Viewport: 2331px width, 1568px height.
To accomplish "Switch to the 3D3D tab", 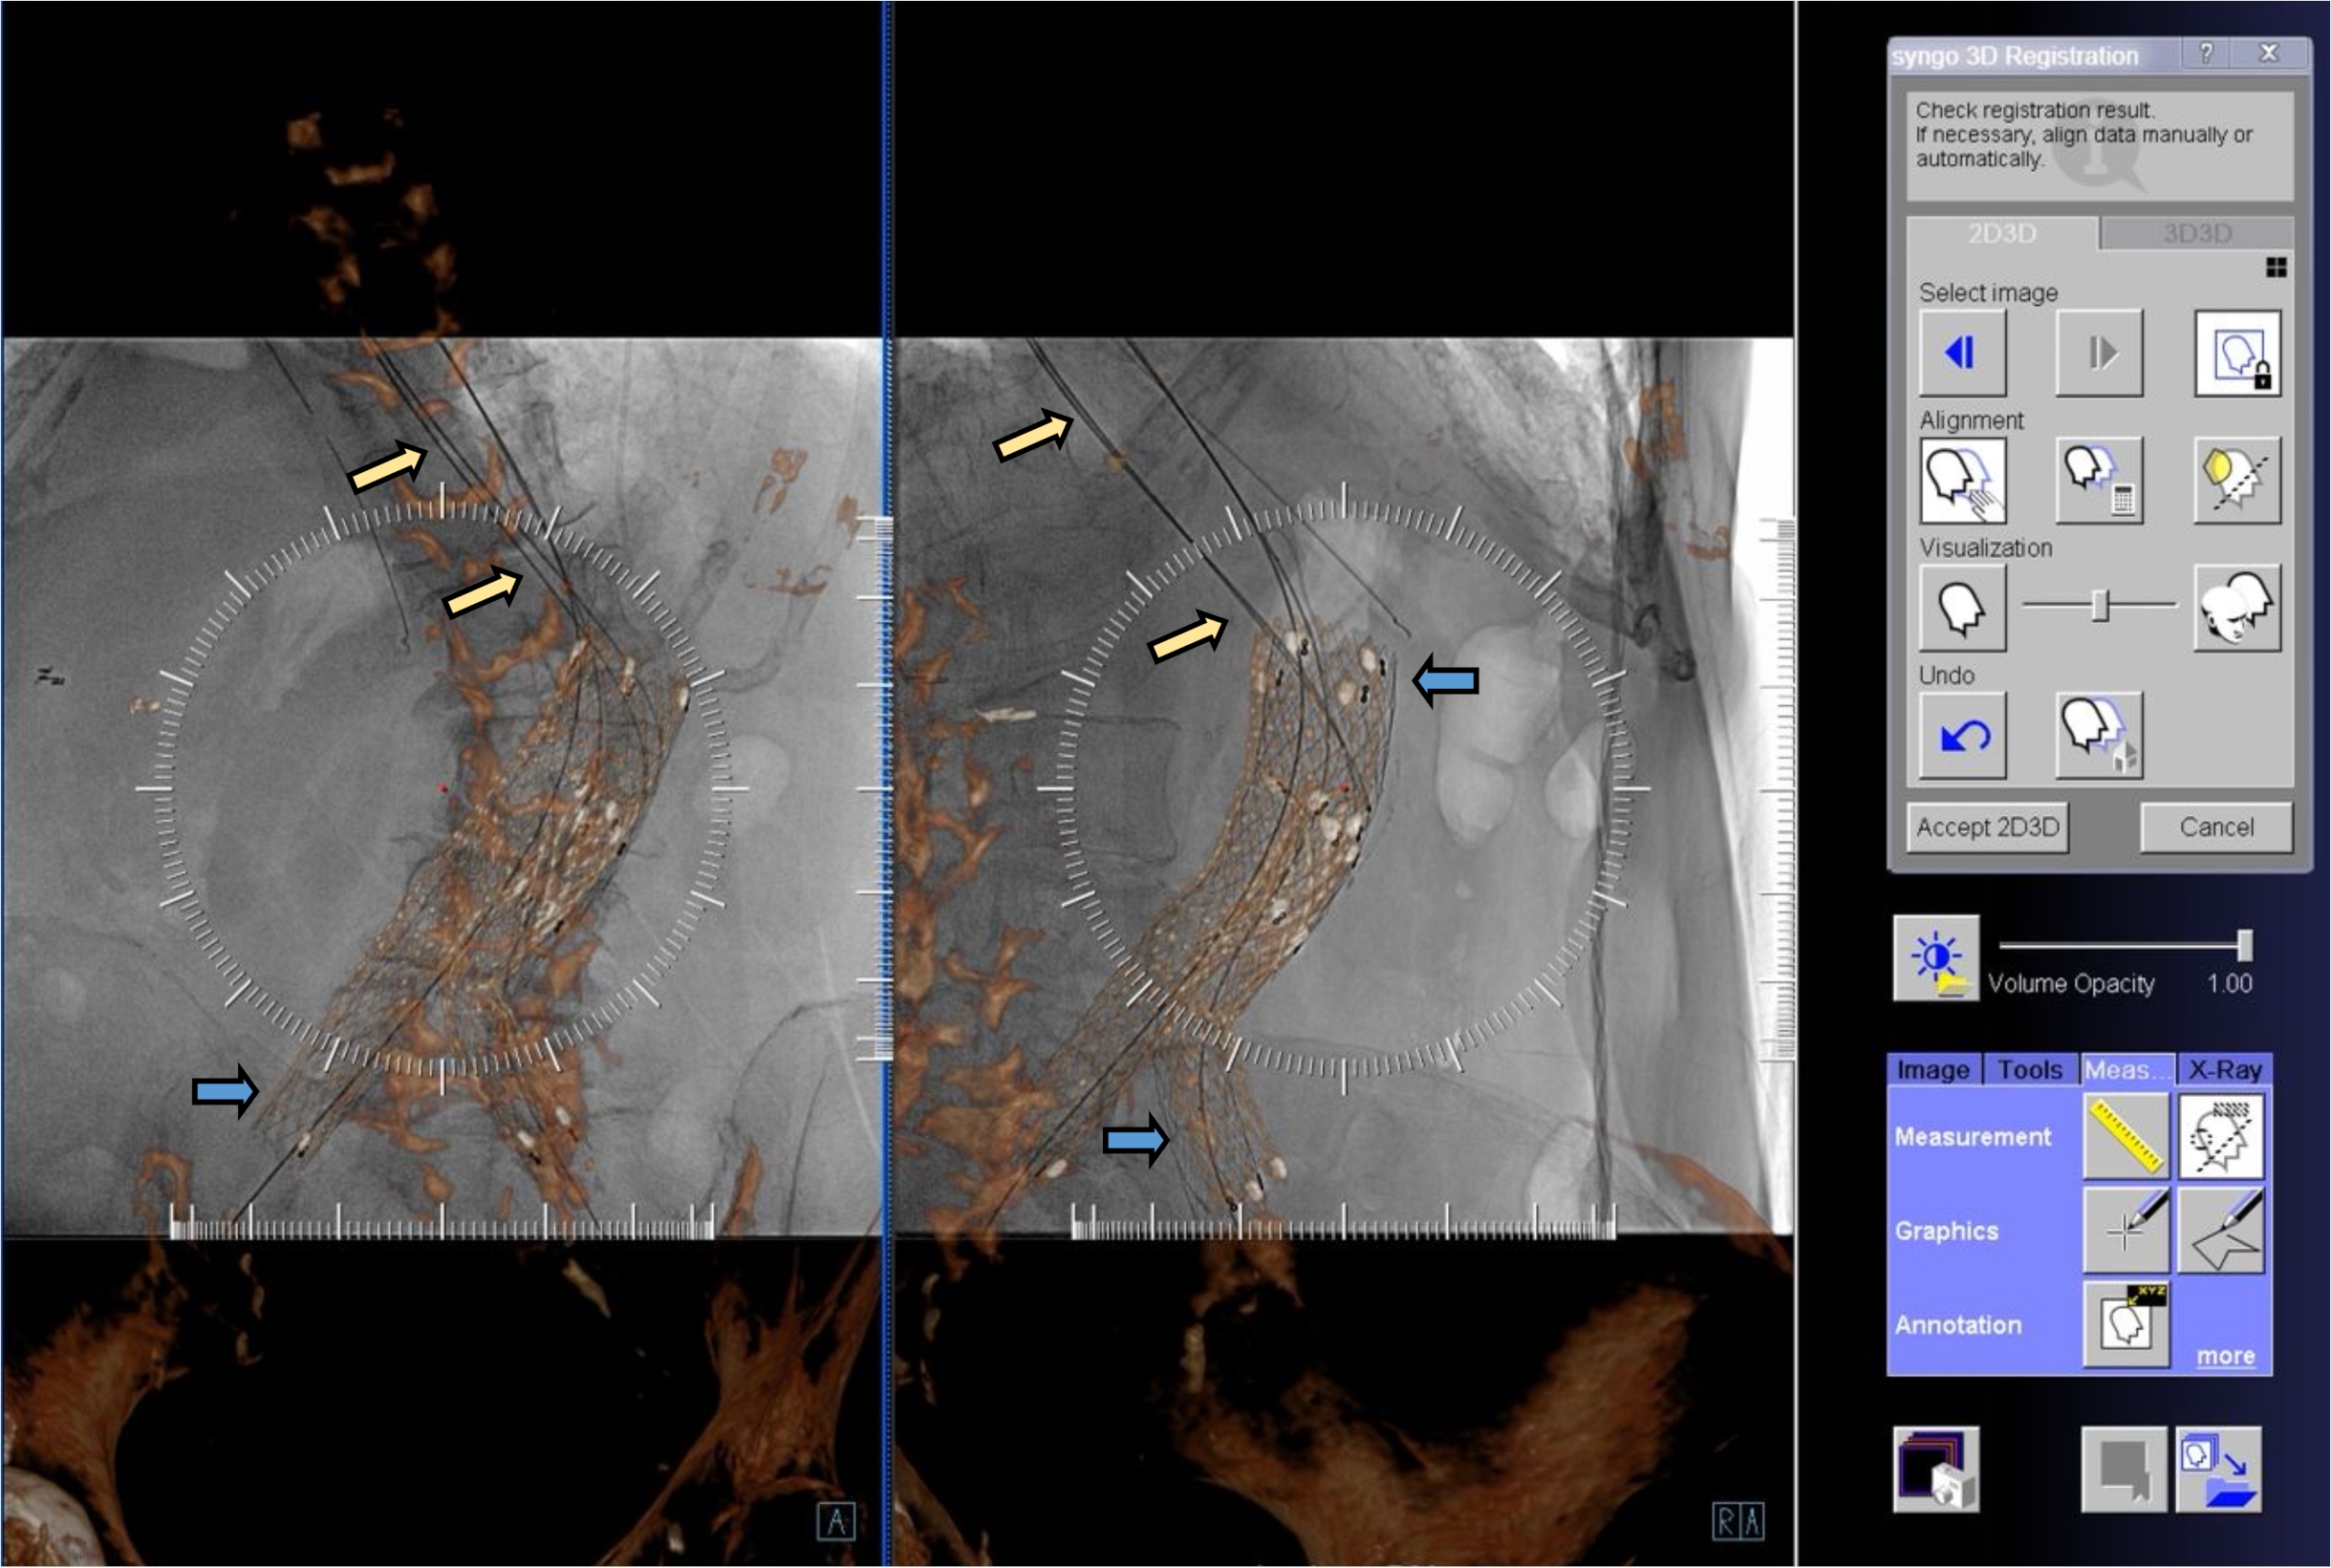I will 2196,234.
